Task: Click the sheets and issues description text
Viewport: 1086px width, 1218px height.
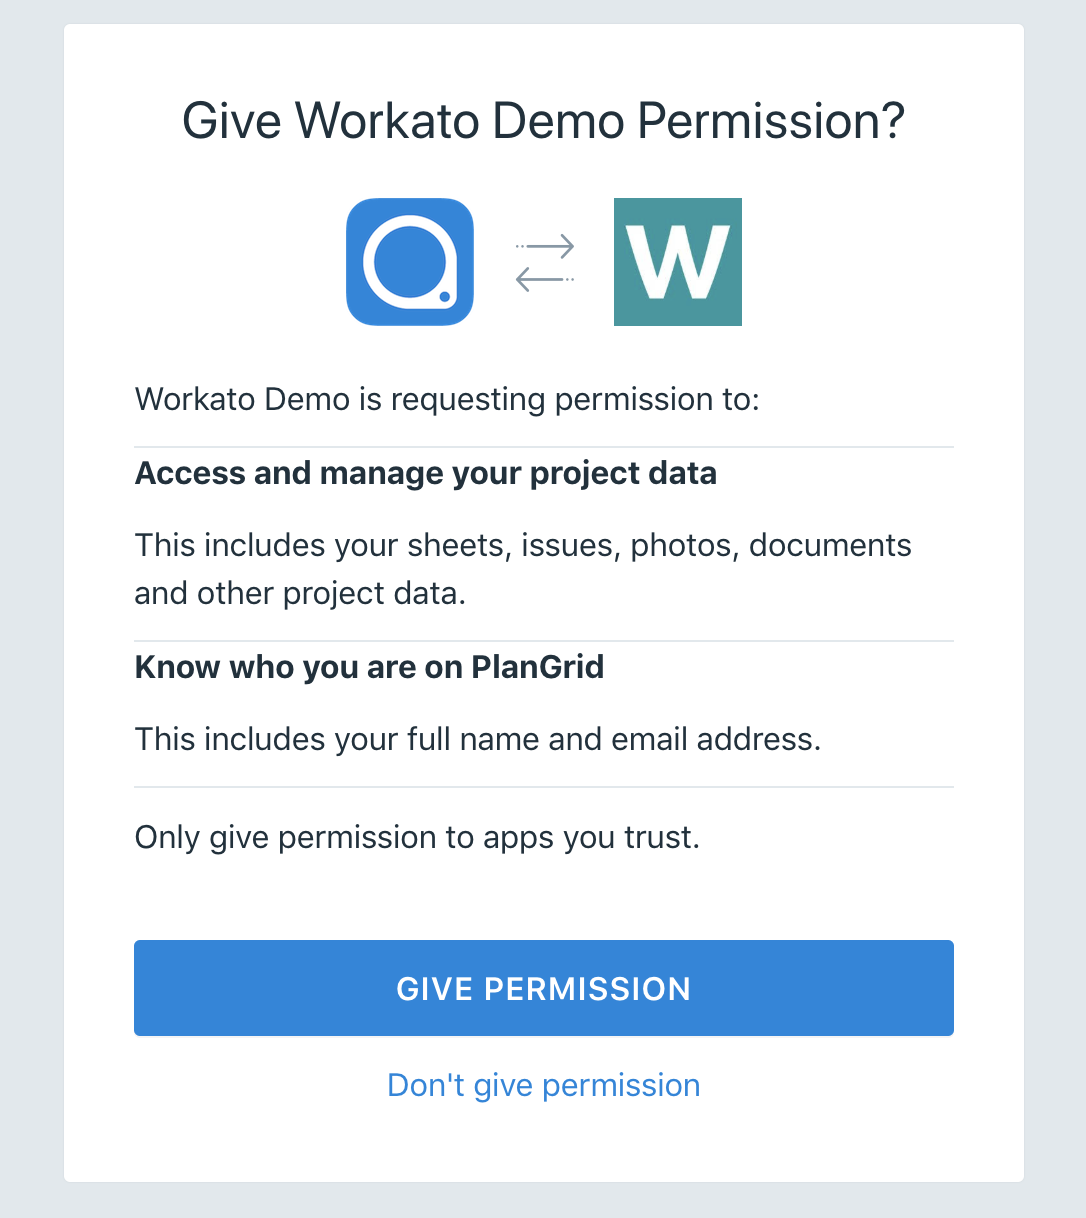Action: point(523,568)
